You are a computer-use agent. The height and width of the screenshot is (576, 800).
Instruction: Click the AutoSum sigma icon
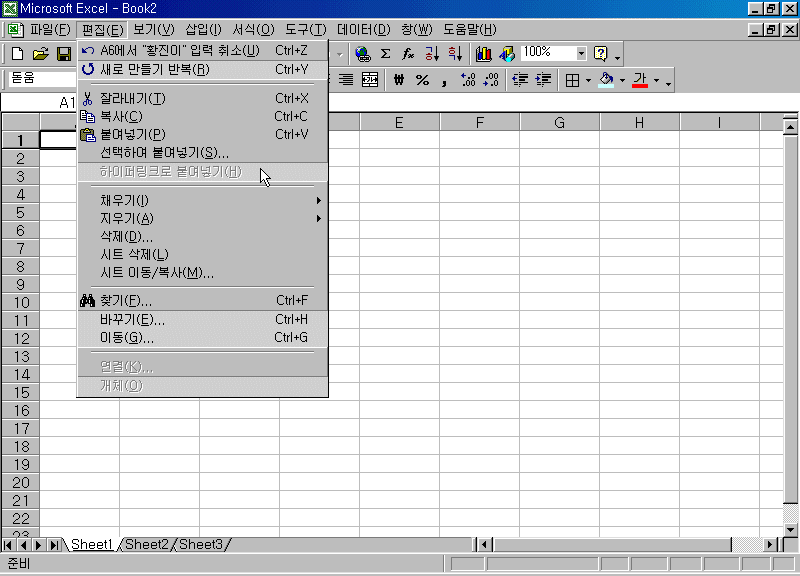[385, 54]
